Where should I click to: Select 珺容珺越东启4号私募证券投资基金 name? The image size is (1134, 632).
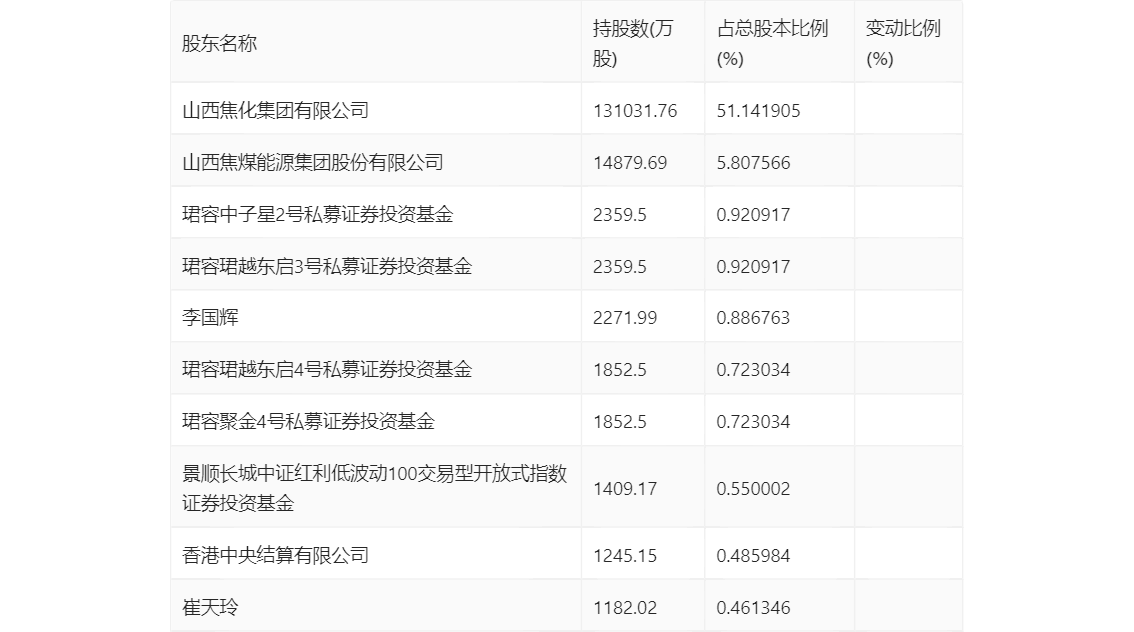coord(327,370)
